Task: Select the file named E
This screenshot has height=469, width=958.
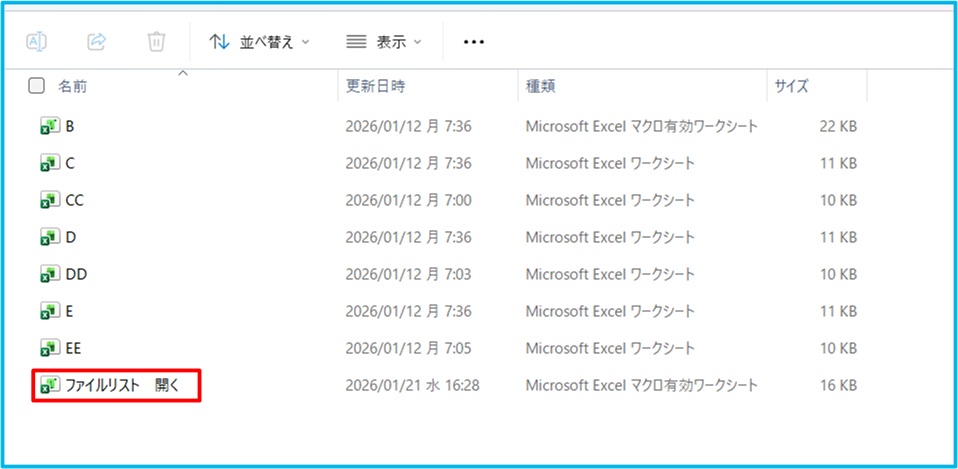Action: click(x=70, y=311)
